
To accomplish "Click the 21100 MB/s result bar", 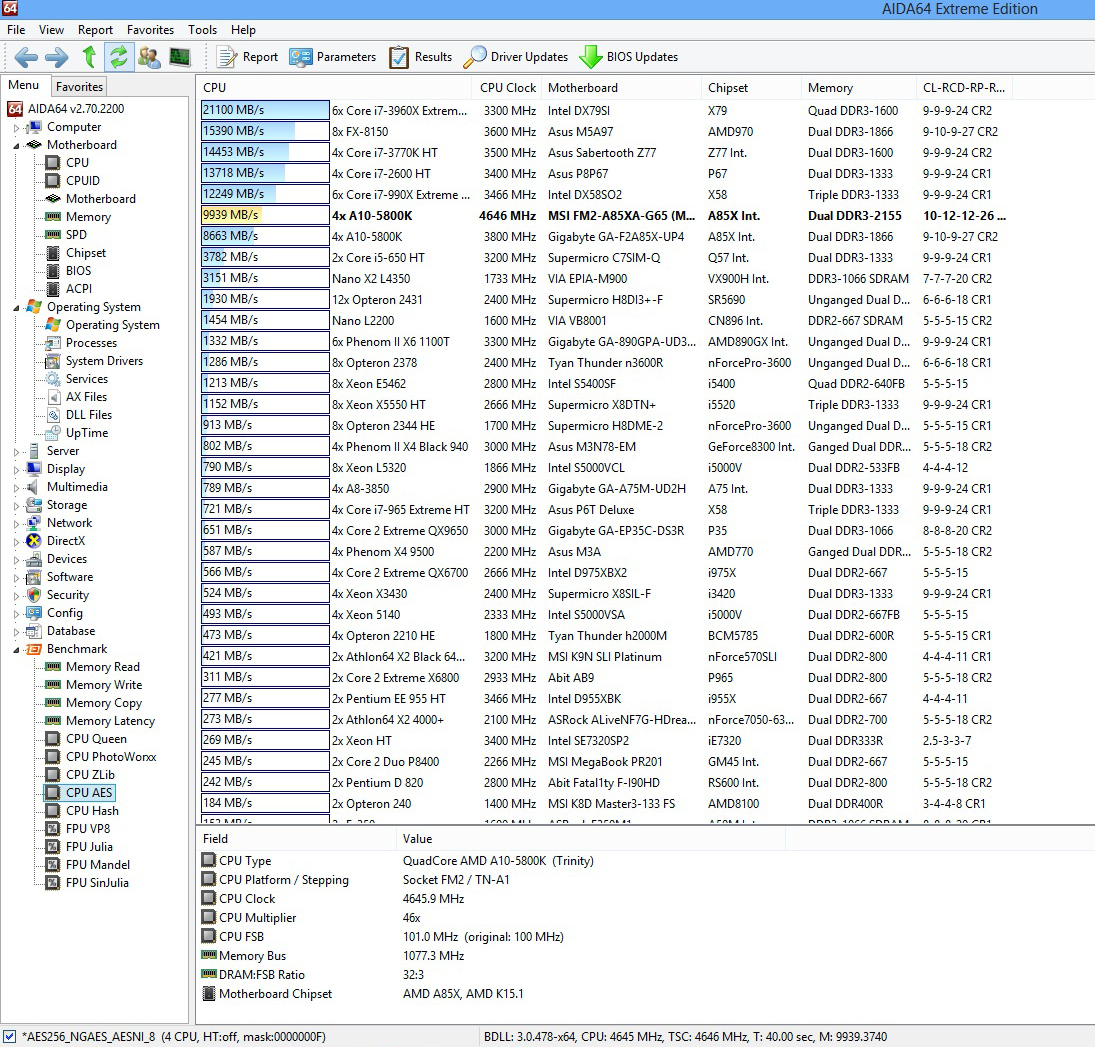I will click(265, 110).
